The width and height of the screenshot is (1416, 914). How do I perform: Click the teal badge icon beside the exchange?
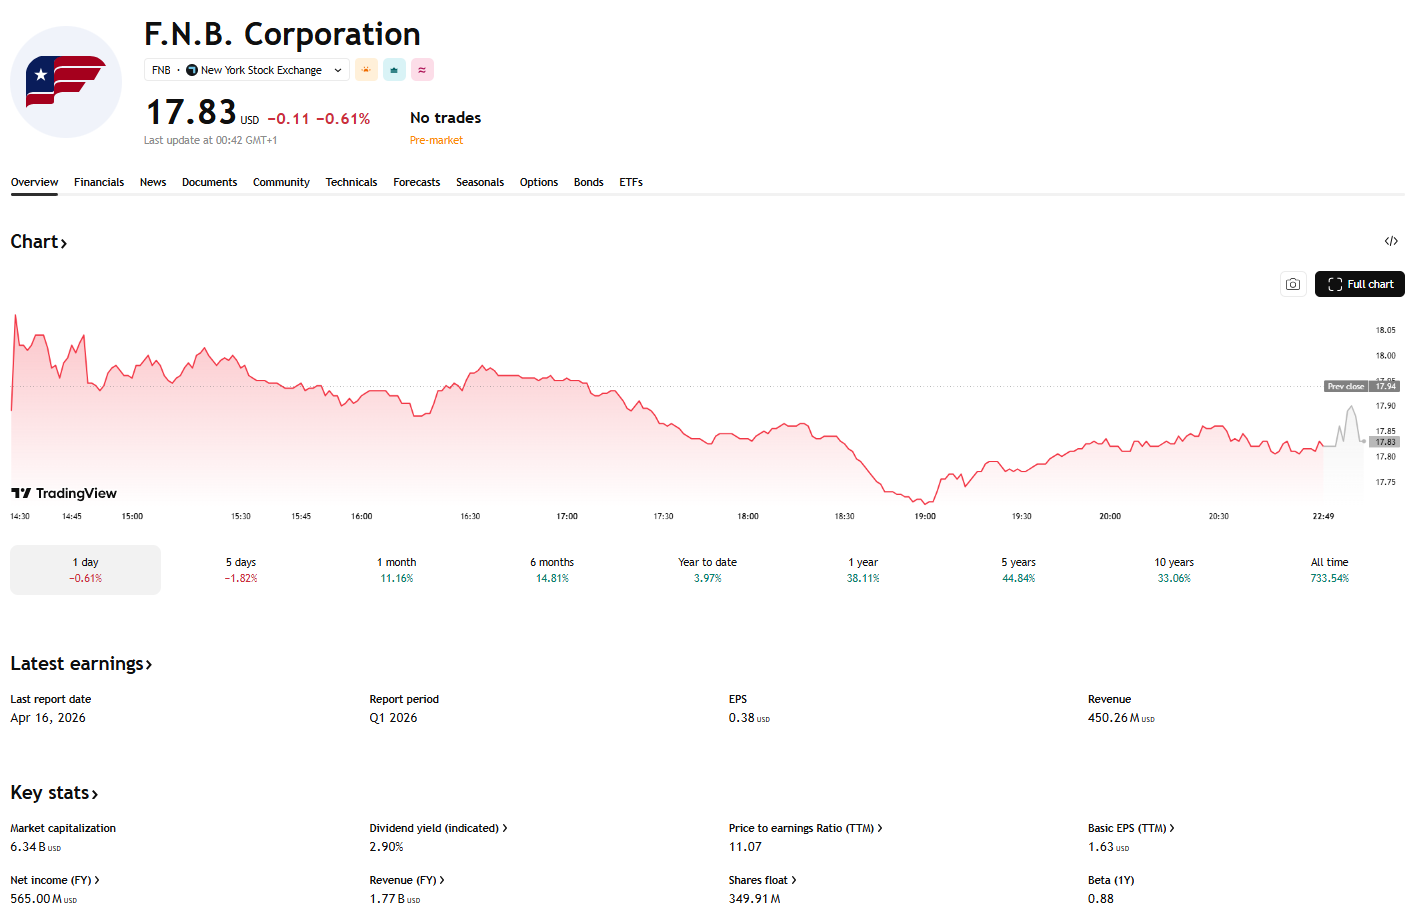coord(394,70)
